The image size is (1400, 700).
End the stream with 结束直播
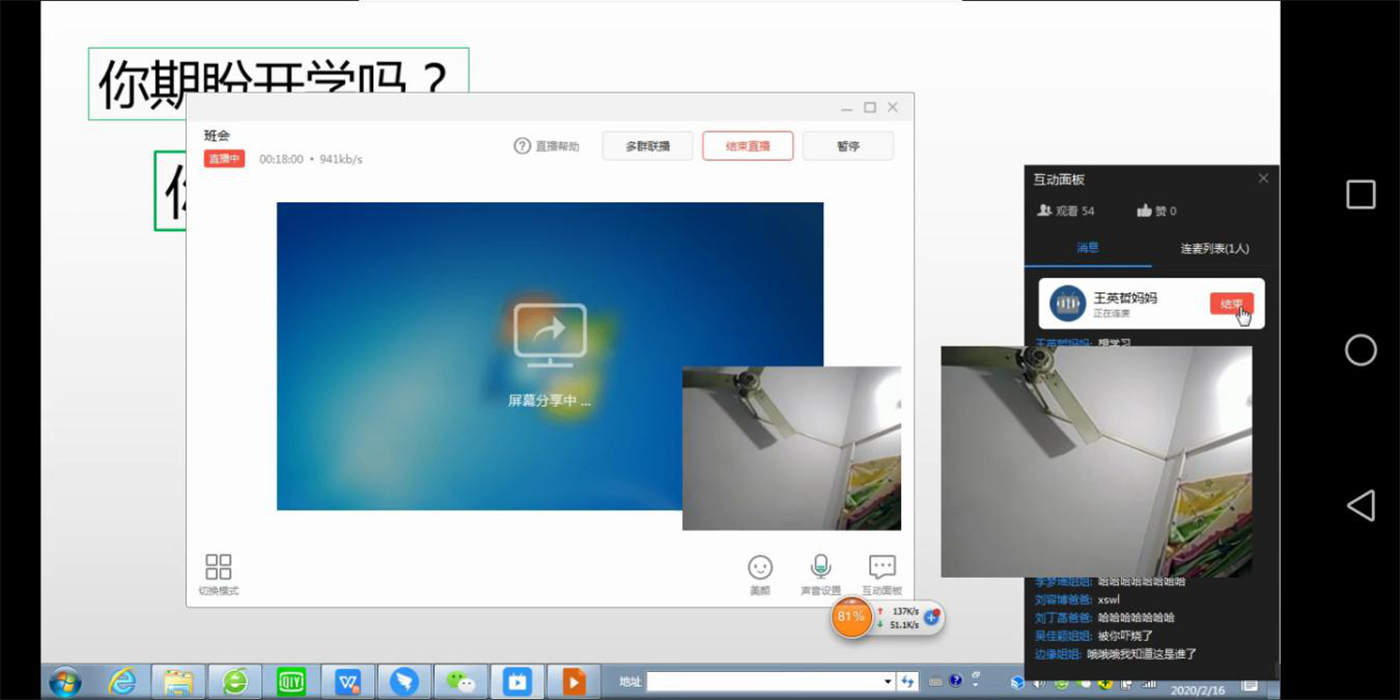coord(747,146)
